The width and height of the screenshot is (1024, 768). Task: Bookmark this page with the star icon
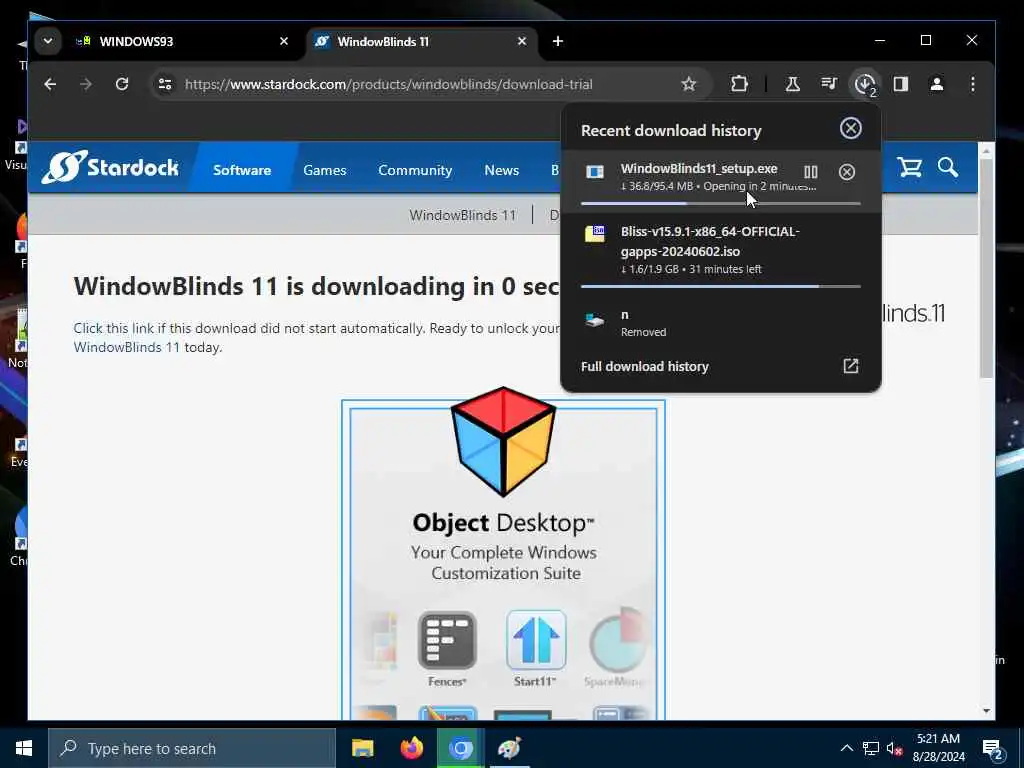pos(688,84)
